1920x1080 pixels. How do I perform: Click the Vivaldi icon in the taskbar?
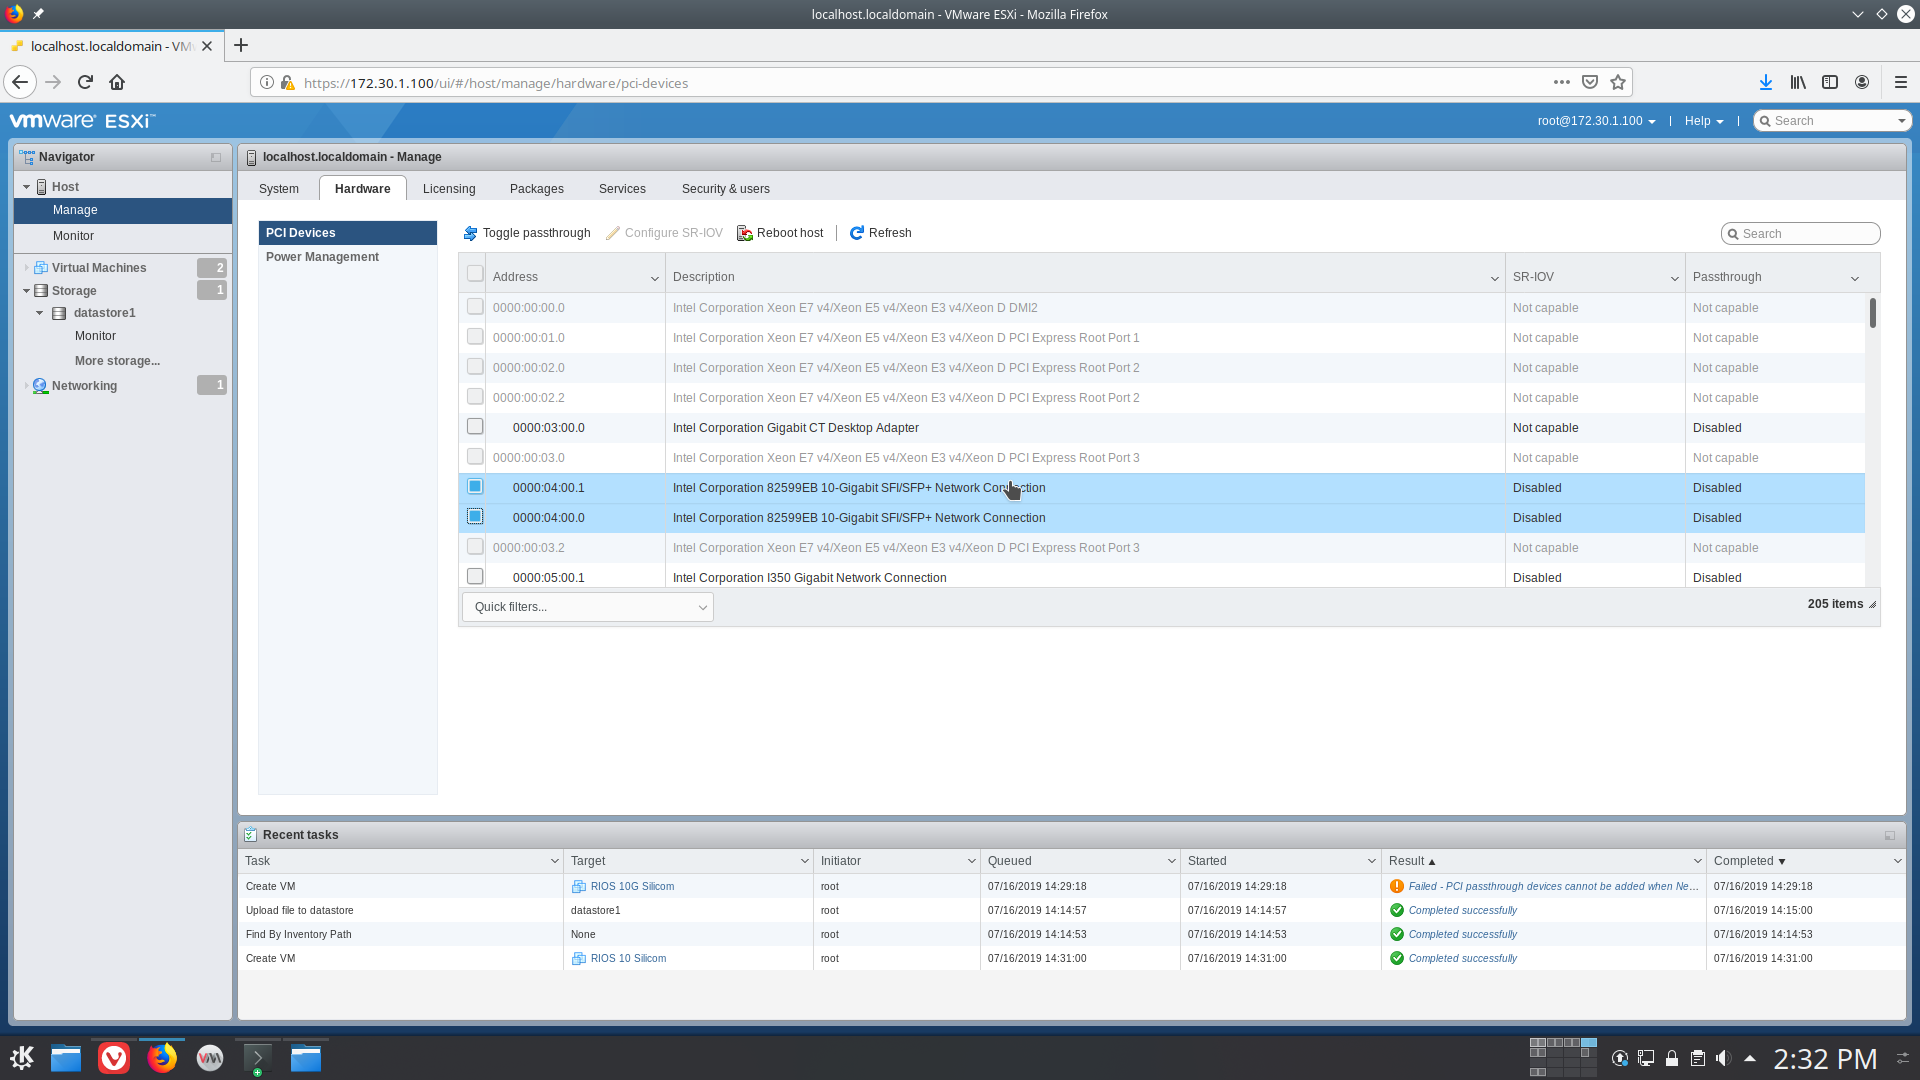point(114,1058)
